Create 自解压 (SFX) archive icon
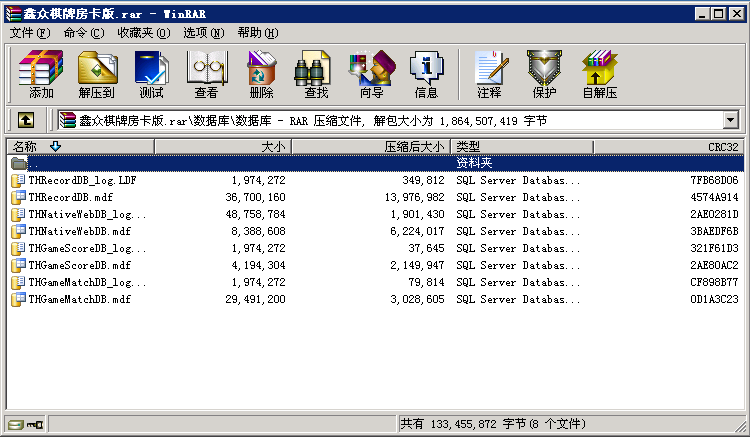Image resolution: width=750 pixels, height=437 pixels. [599, 75]
